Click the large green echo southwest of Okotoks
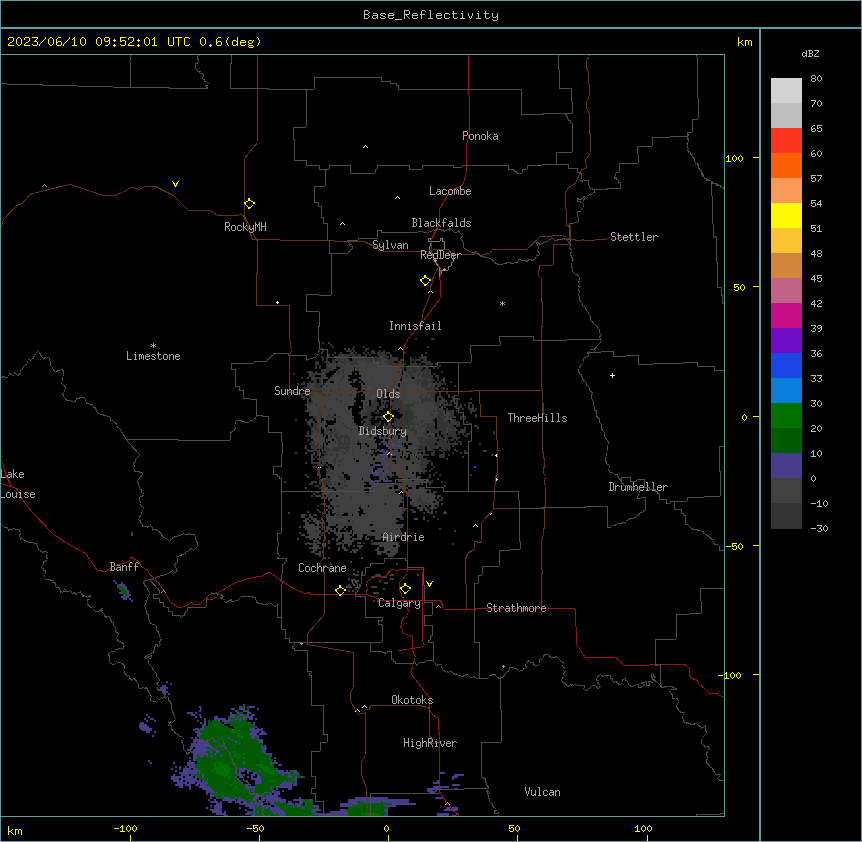Viewport: 862px width, 842px height. 234,761
